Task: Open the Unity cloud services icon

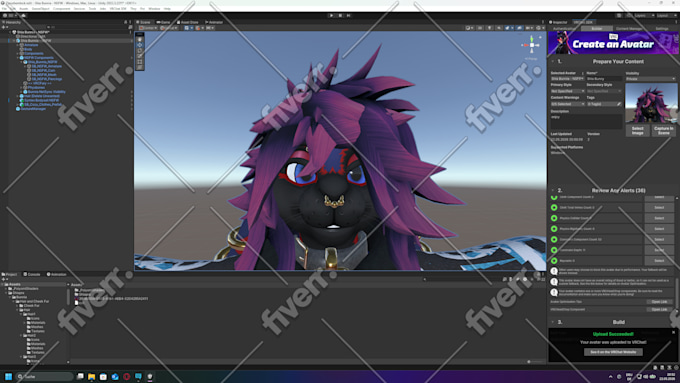Action: pos(23,16)
